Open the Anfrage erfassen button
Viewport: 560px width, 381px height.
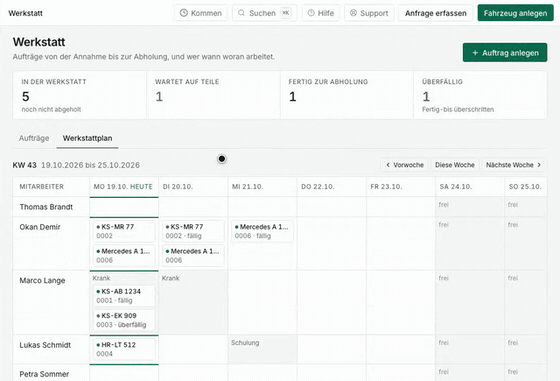[x=436, y=13]
